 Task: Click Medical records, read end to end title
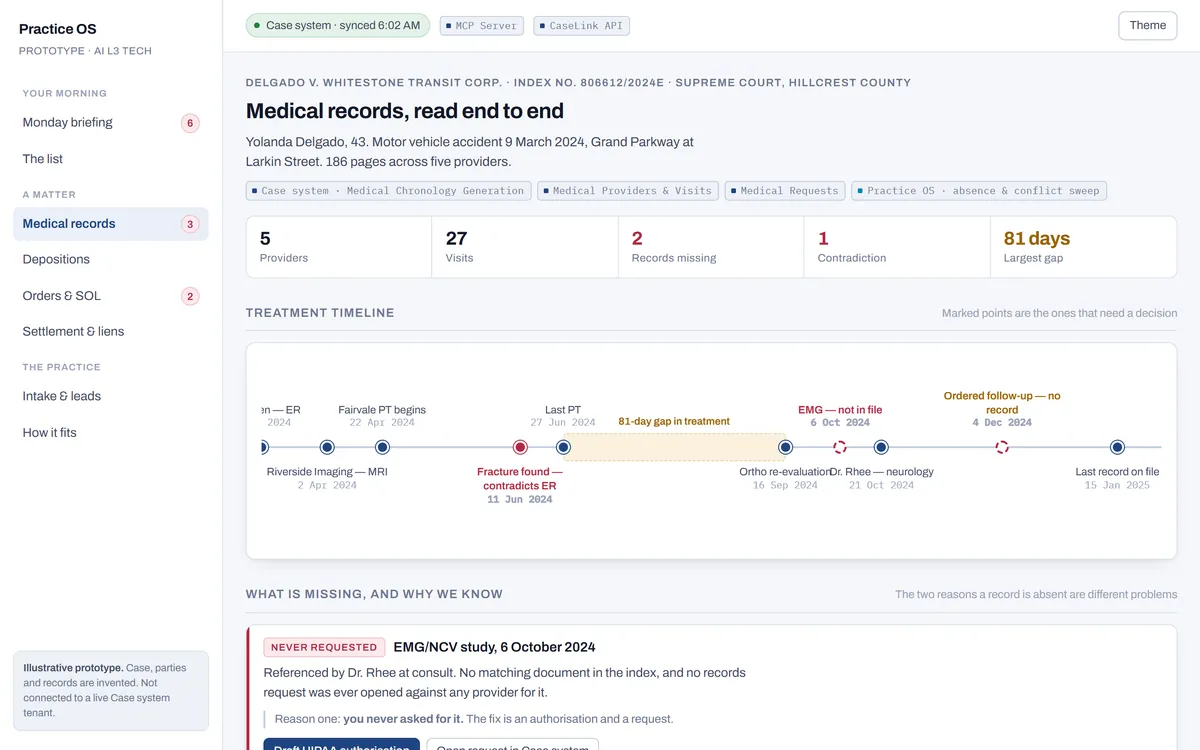click(x=405, y=111)
